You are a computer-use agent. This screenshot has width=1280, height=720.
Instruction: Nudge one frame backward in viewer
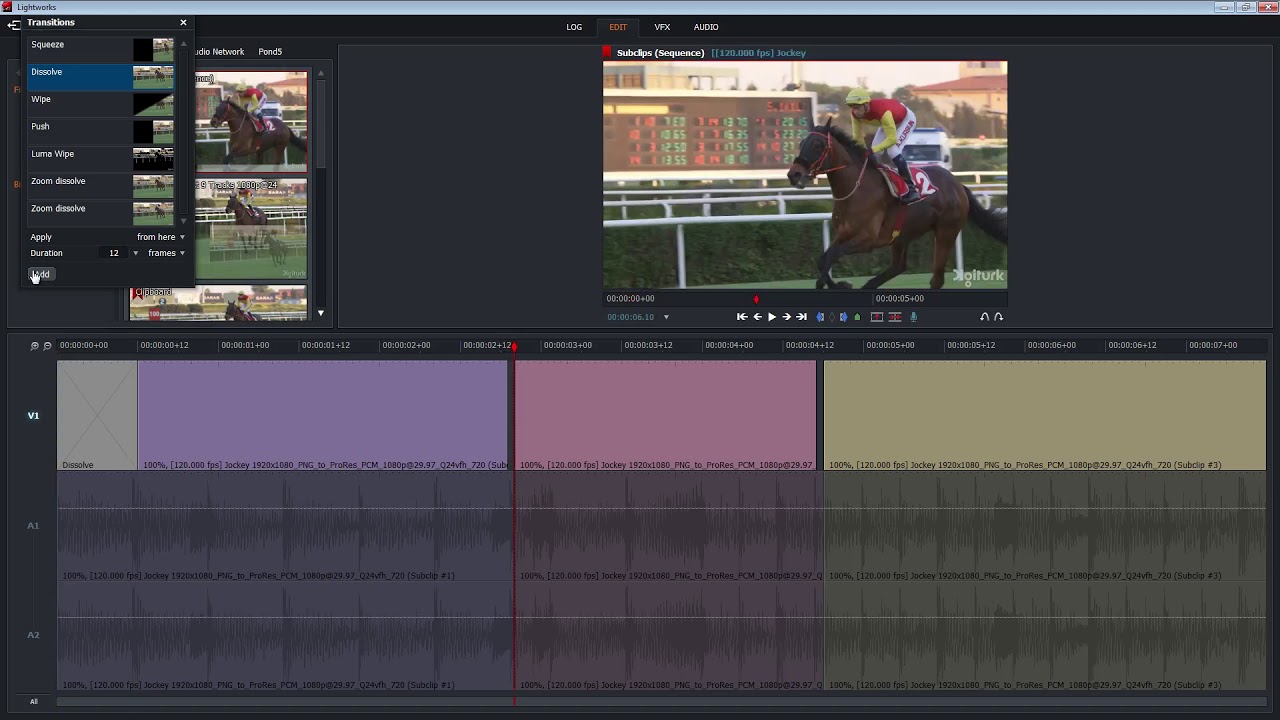[757, 317]
